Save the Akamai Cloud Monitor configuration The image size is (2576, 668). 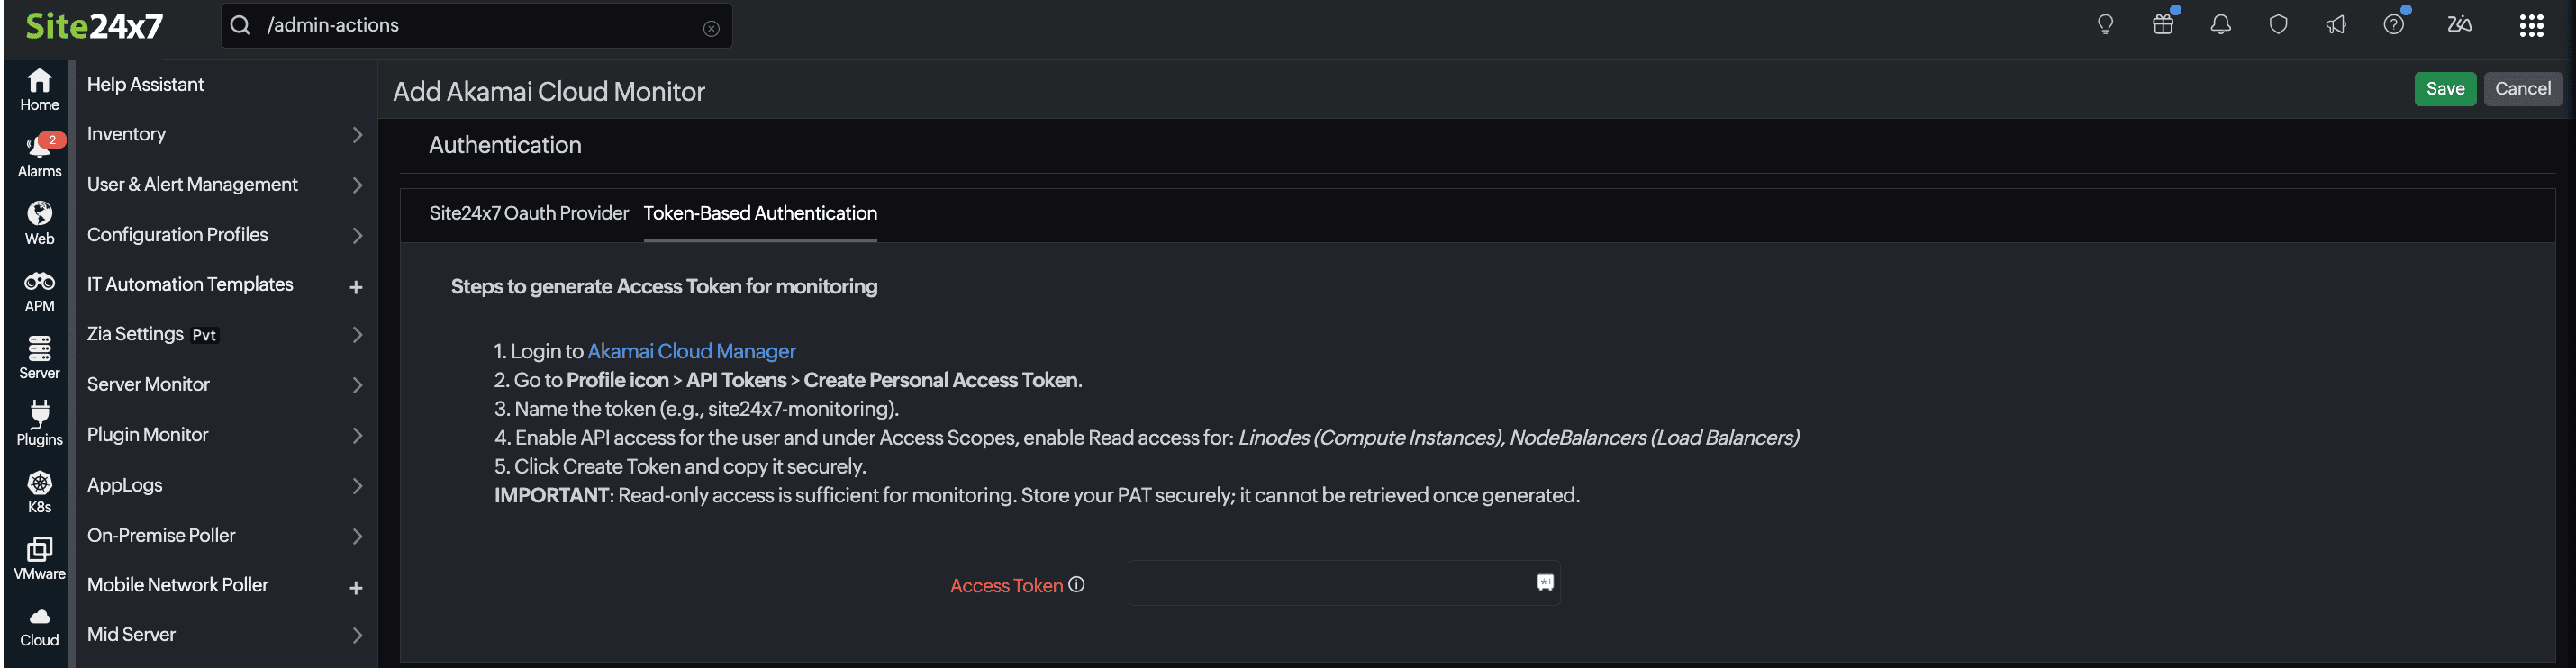click(x=2445, y=88)
